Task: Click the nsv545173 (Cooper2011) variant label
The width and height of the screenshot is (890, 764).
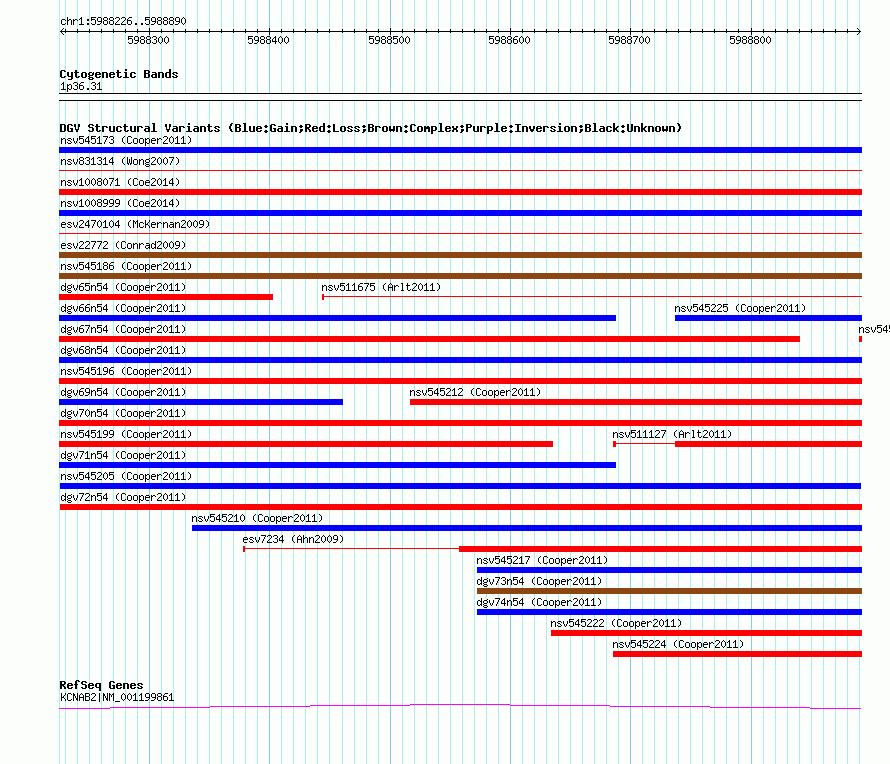Action: click(x=126, y=140)
